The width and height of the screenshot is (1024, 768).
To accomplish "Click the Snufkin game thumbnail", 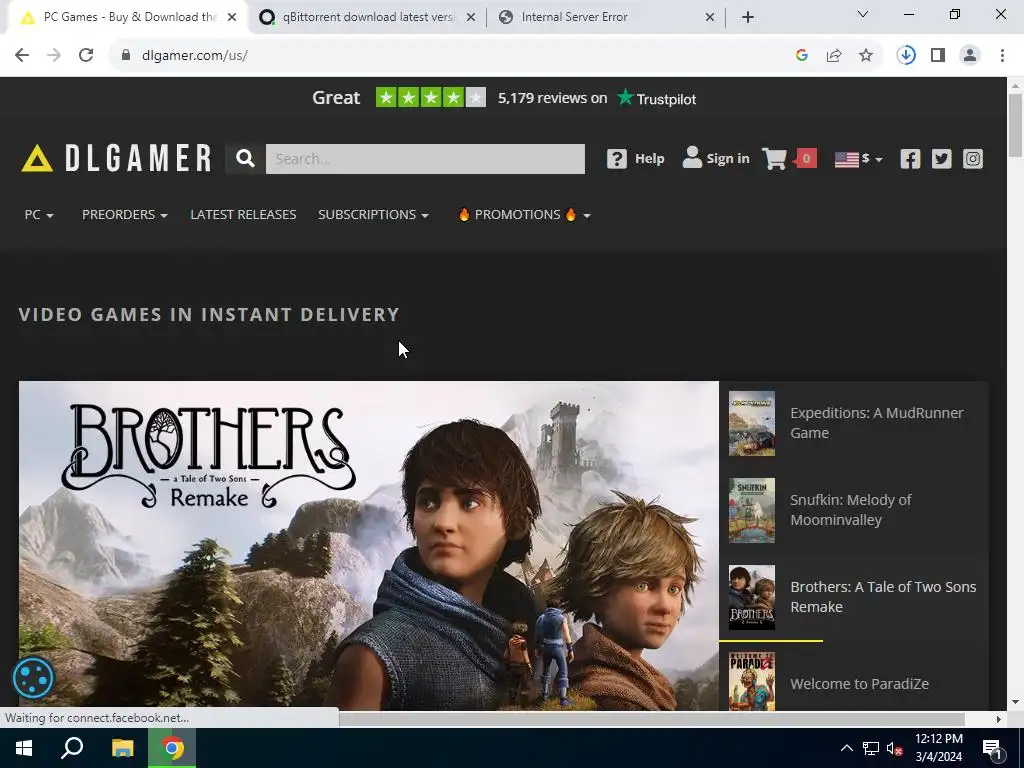I will pyautogui.click(x=752, y=510).
